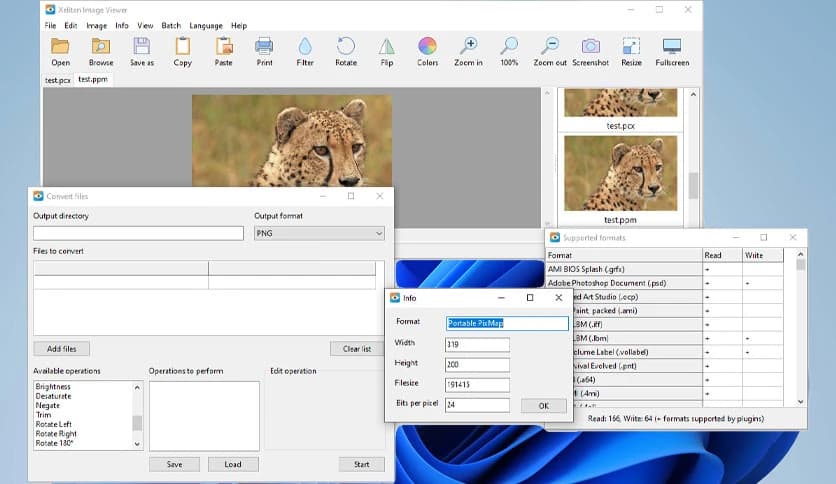Click the Output directory input field
This screenshot has width=836, height=484.
(x=138, y=233)
